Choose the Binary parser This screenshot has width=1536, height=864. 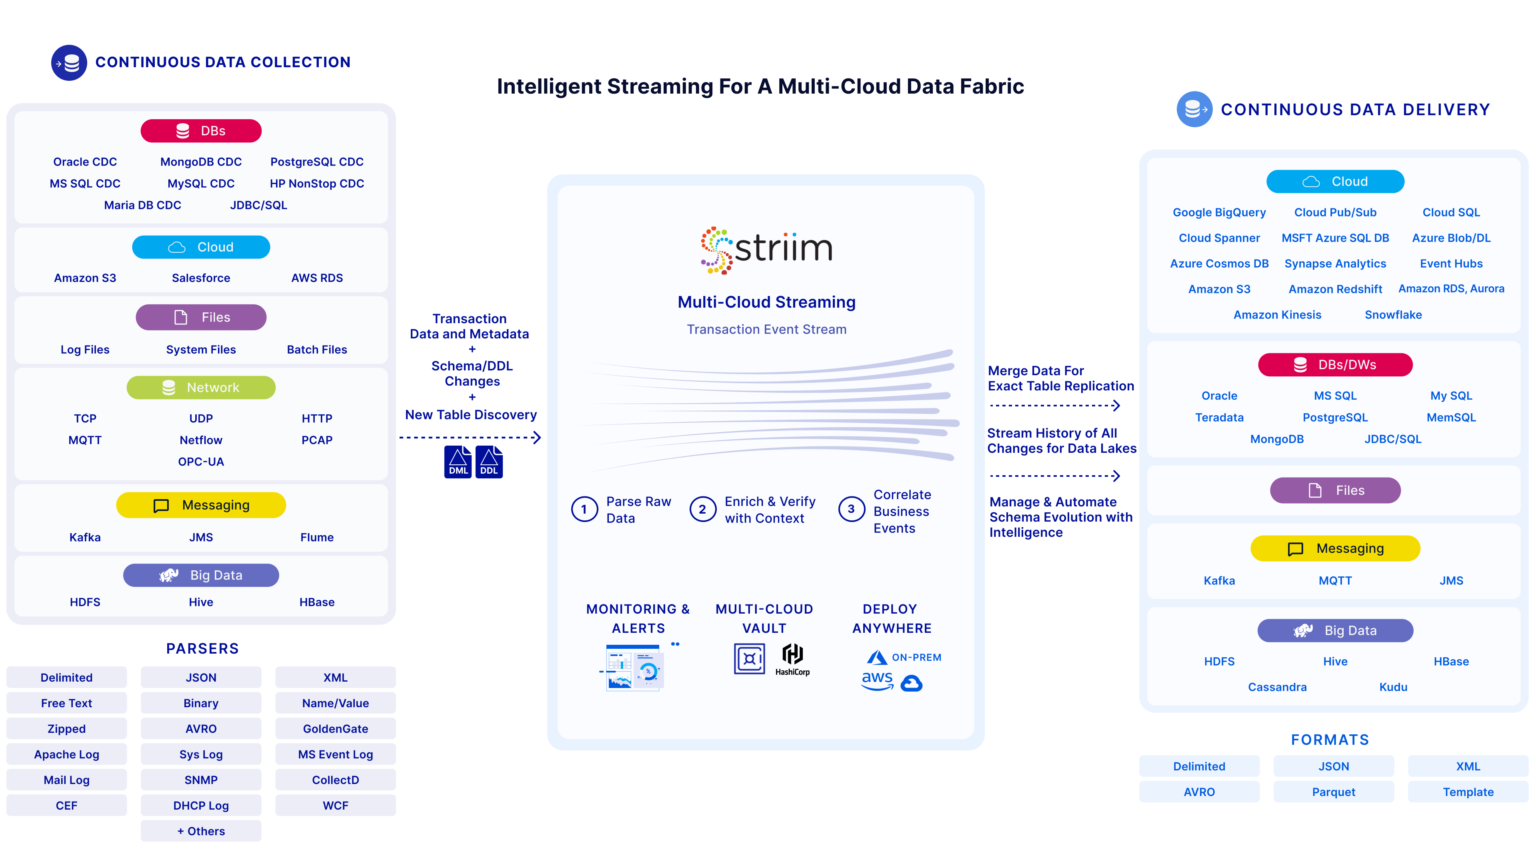tap(201, 703)
